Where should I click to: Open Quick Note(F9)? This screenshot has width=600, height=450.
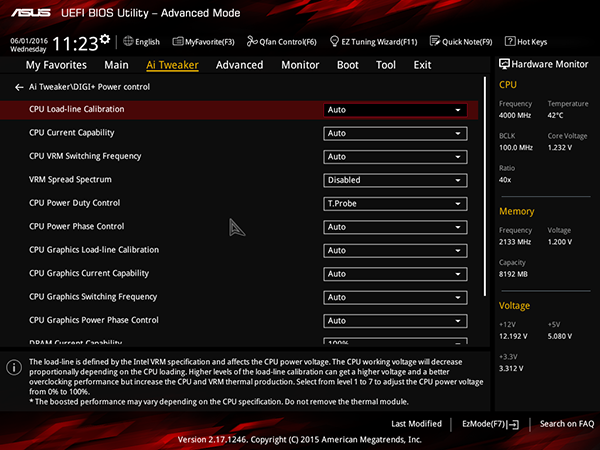point(467,42)
